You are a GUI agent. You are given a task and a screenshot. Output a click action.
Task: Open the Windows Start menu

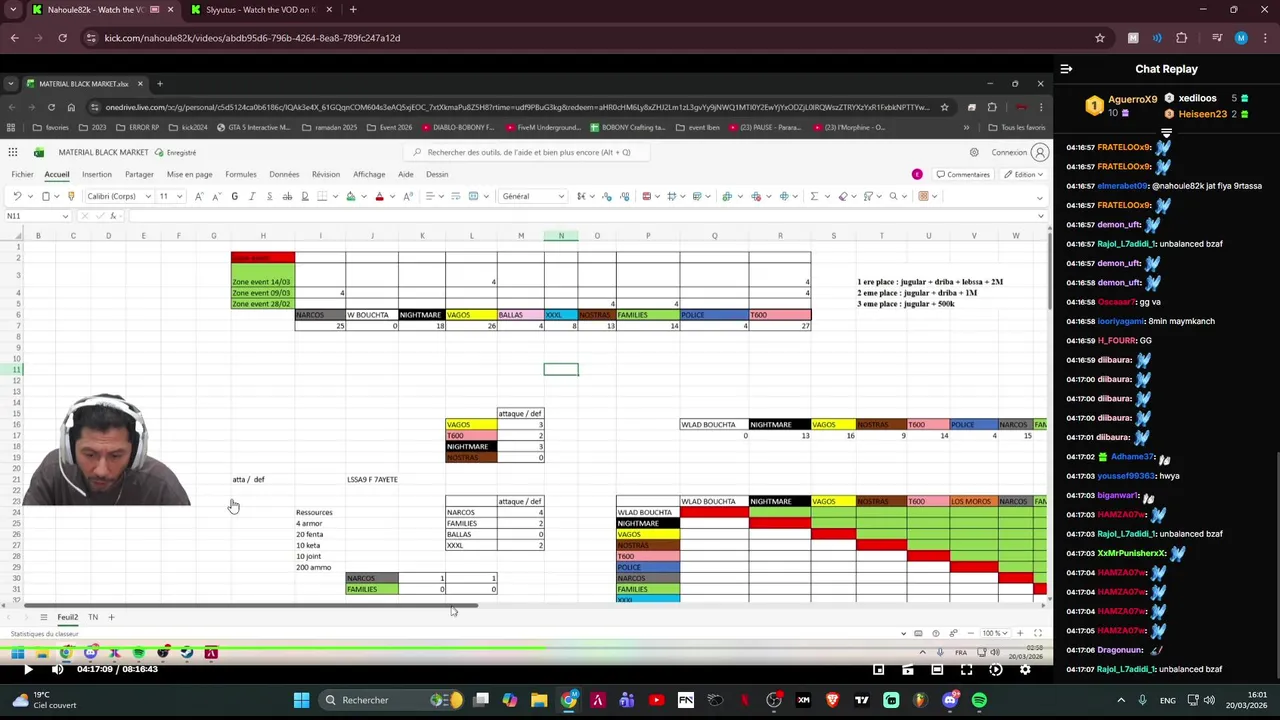(x=301, y=700)
